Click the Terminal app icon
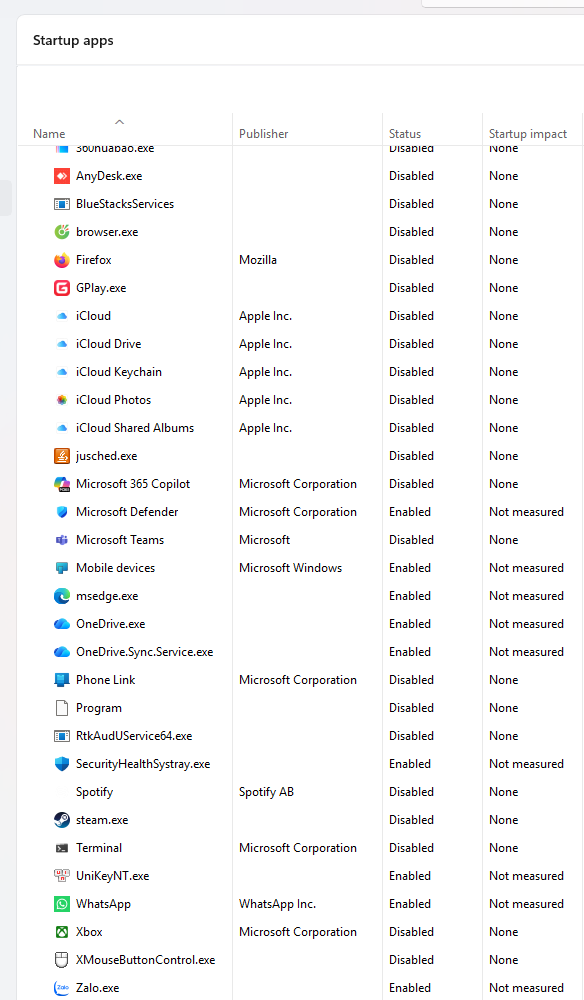584x1000 pixels. (x=62, y=848)
